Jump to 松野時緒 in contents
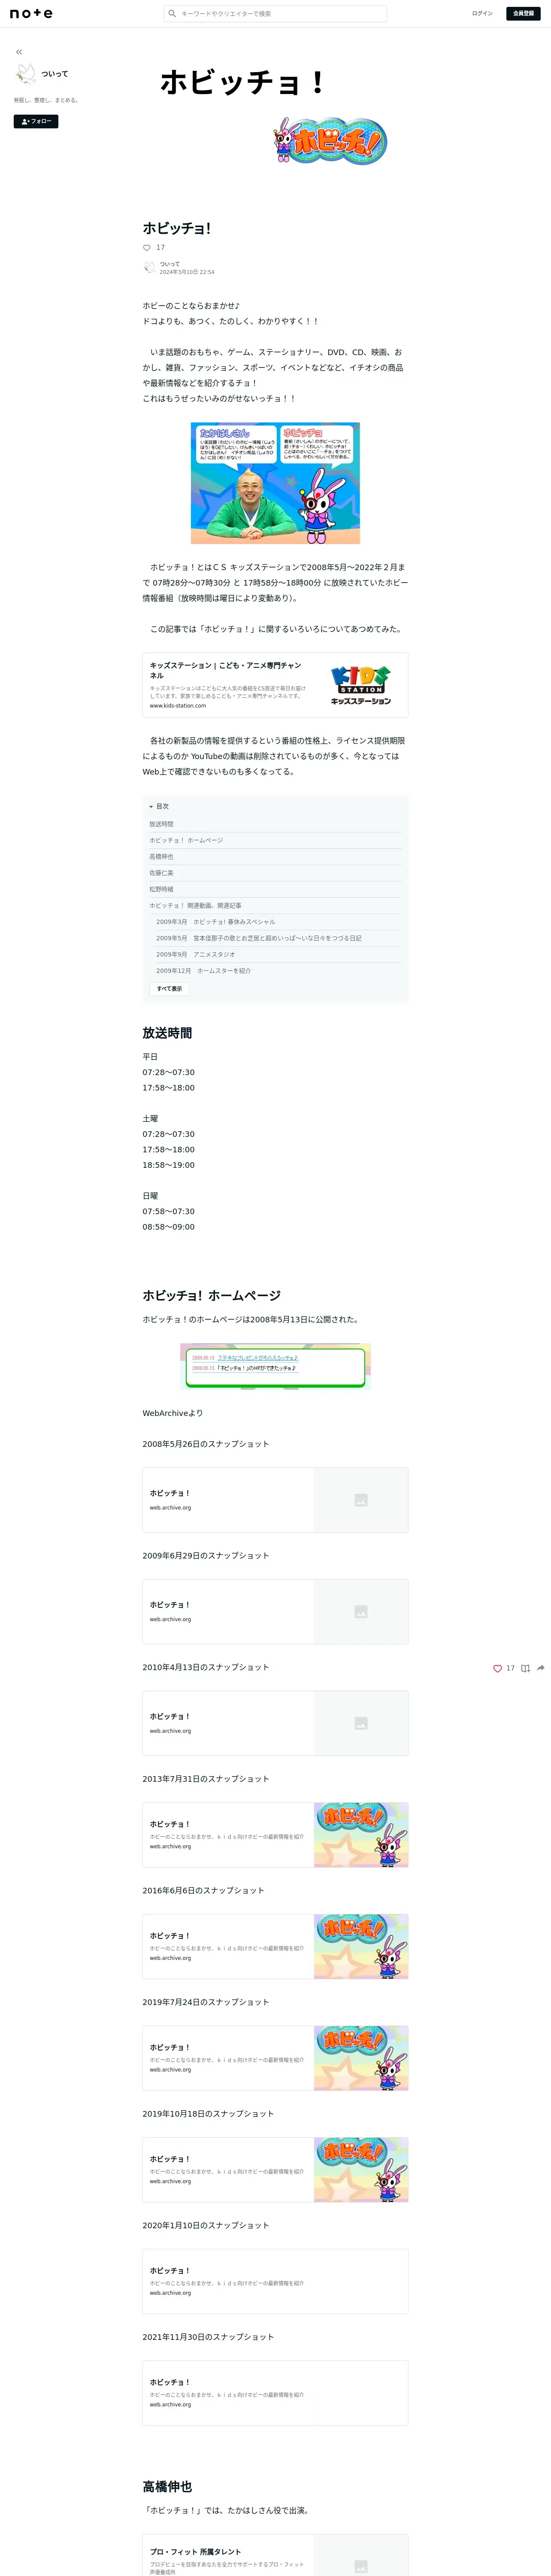Image resolution: width=551 pixels, height=2576 pixels. coord(161,889)
